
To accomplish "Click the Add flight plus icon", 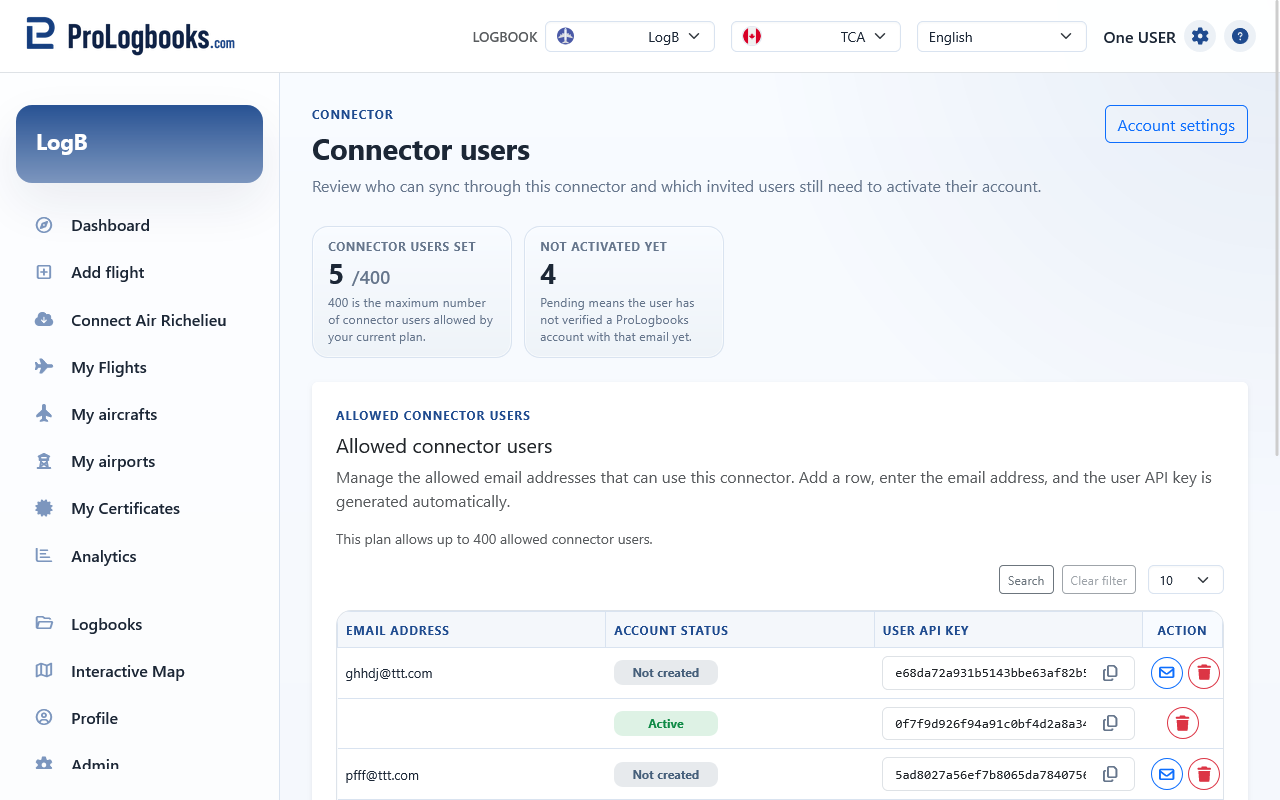I will pos(44,272).
